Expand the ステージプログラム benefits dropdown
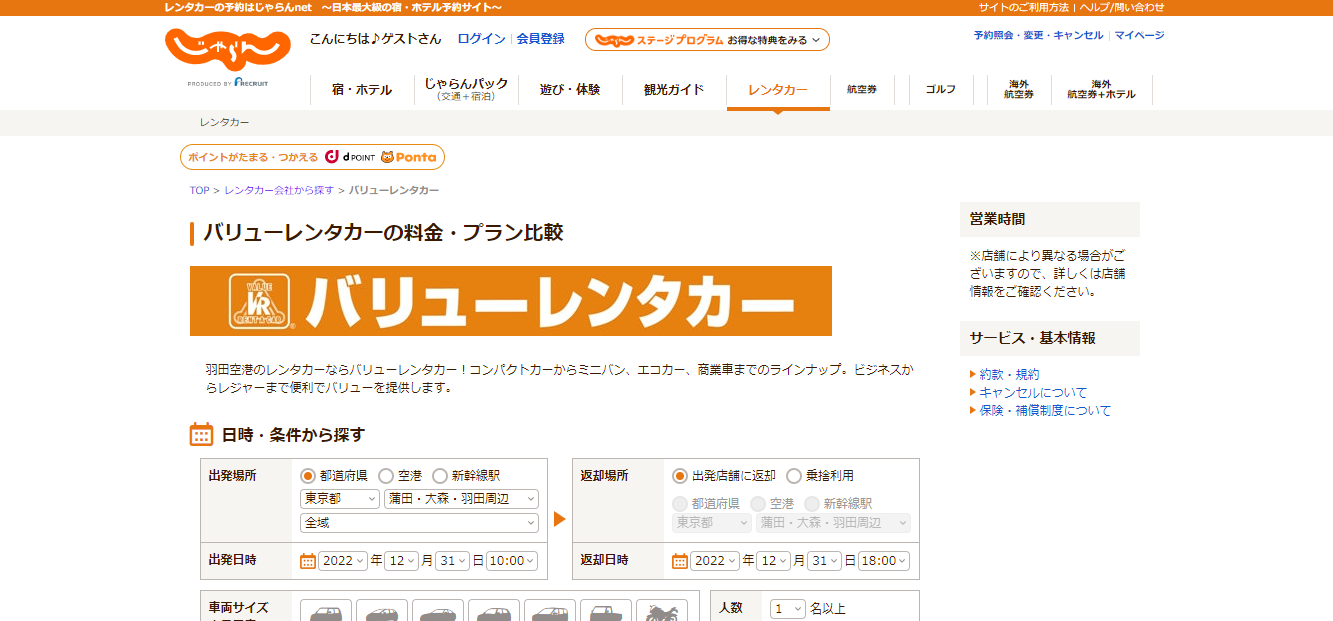This screenshot has width=1333, height=621. pyautogui.click(x=707, y=40)
